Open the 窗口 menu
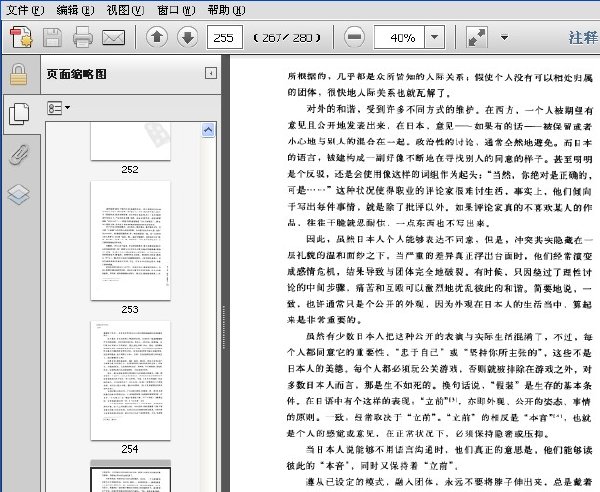The height and width of the screenshot is (492, 600). (176, 10)
